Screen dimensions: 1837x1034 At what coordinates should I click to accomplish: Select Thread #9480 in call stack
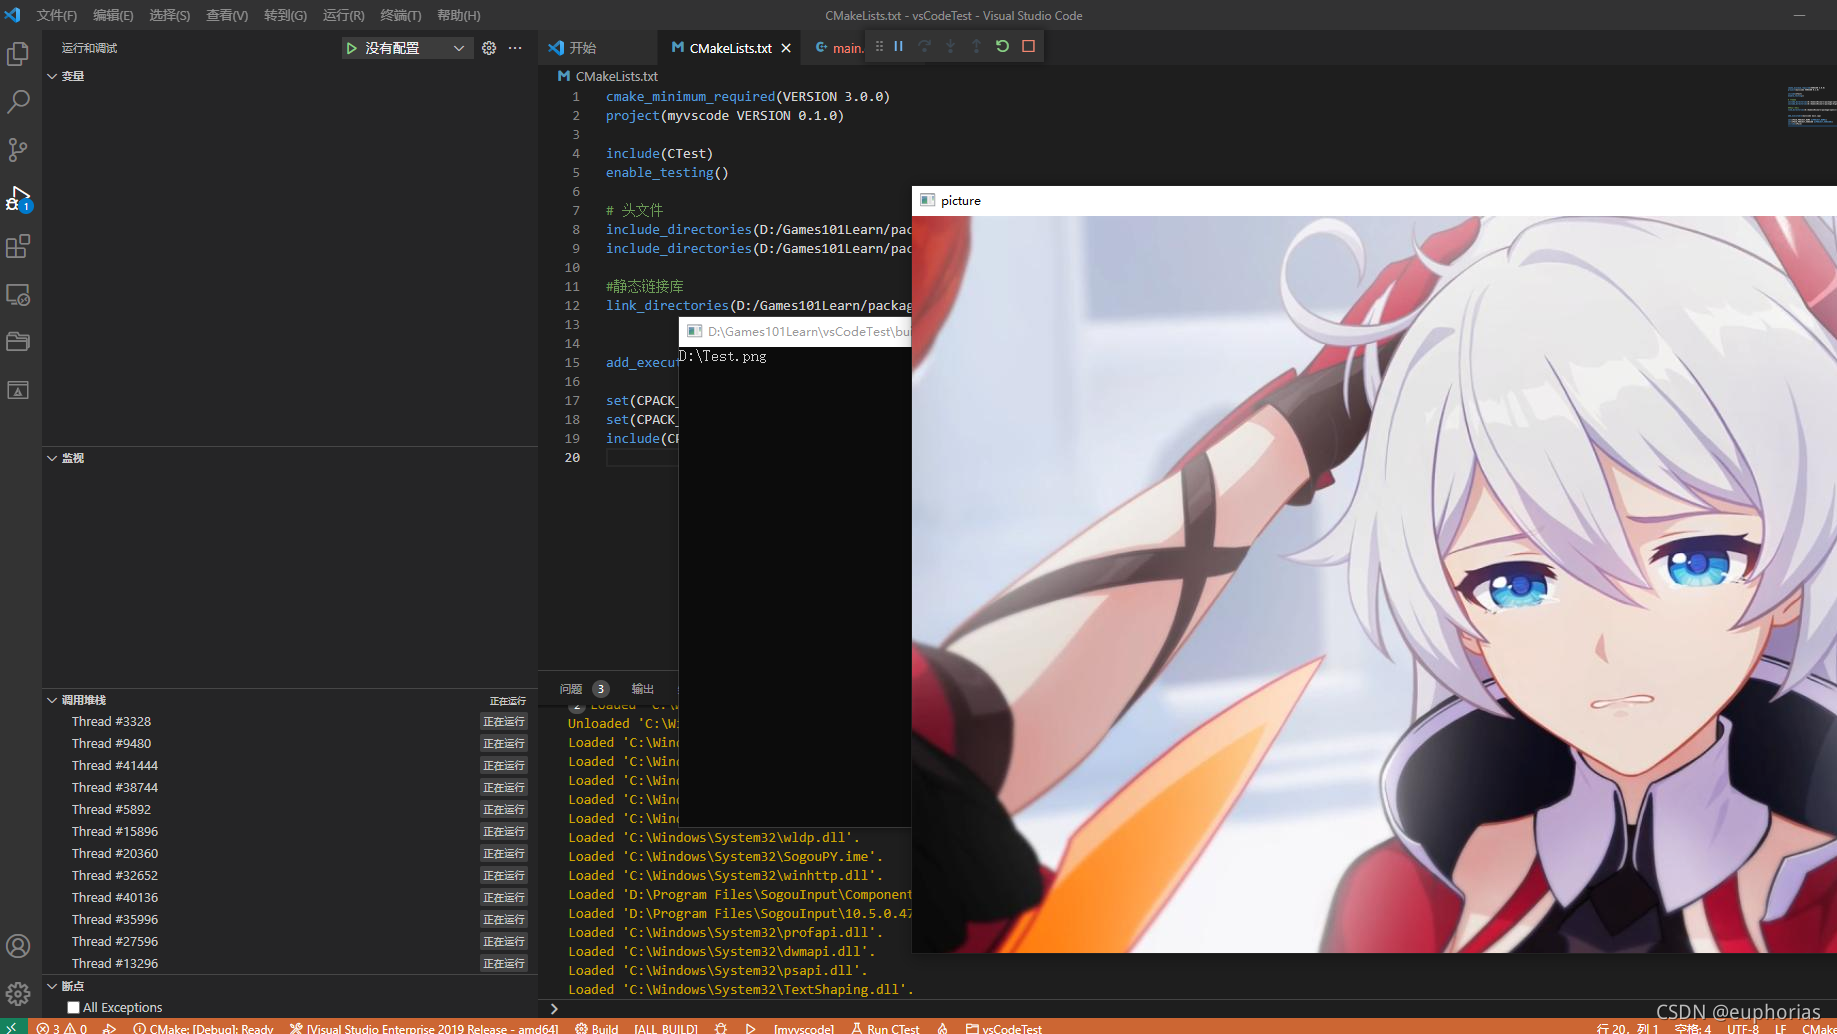290,743
